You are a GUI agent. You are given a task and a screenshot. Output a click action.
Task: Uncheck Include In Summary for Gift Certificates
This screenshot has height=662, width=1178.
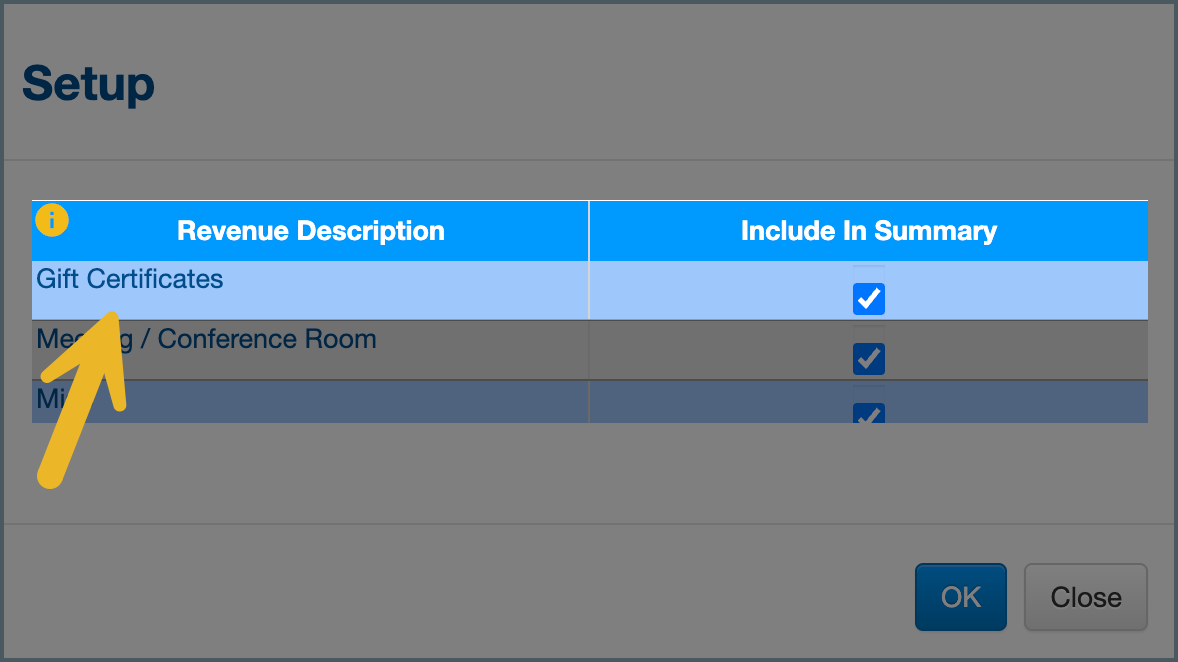click(869, 299)
